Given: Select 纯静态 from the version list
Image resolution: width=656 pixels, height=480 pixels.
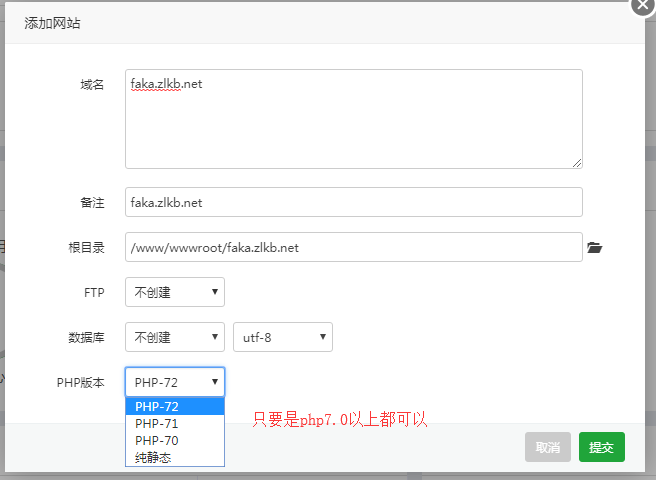Looking at the screenshot, I should (175, 457).
